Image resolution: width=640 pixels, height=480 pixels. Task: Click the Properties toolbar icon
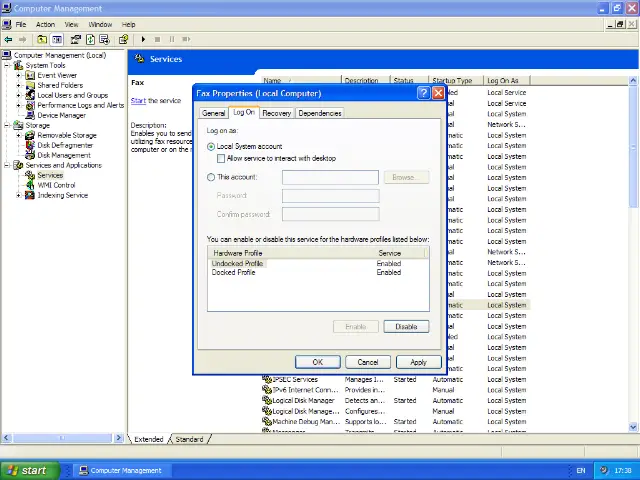76,39
